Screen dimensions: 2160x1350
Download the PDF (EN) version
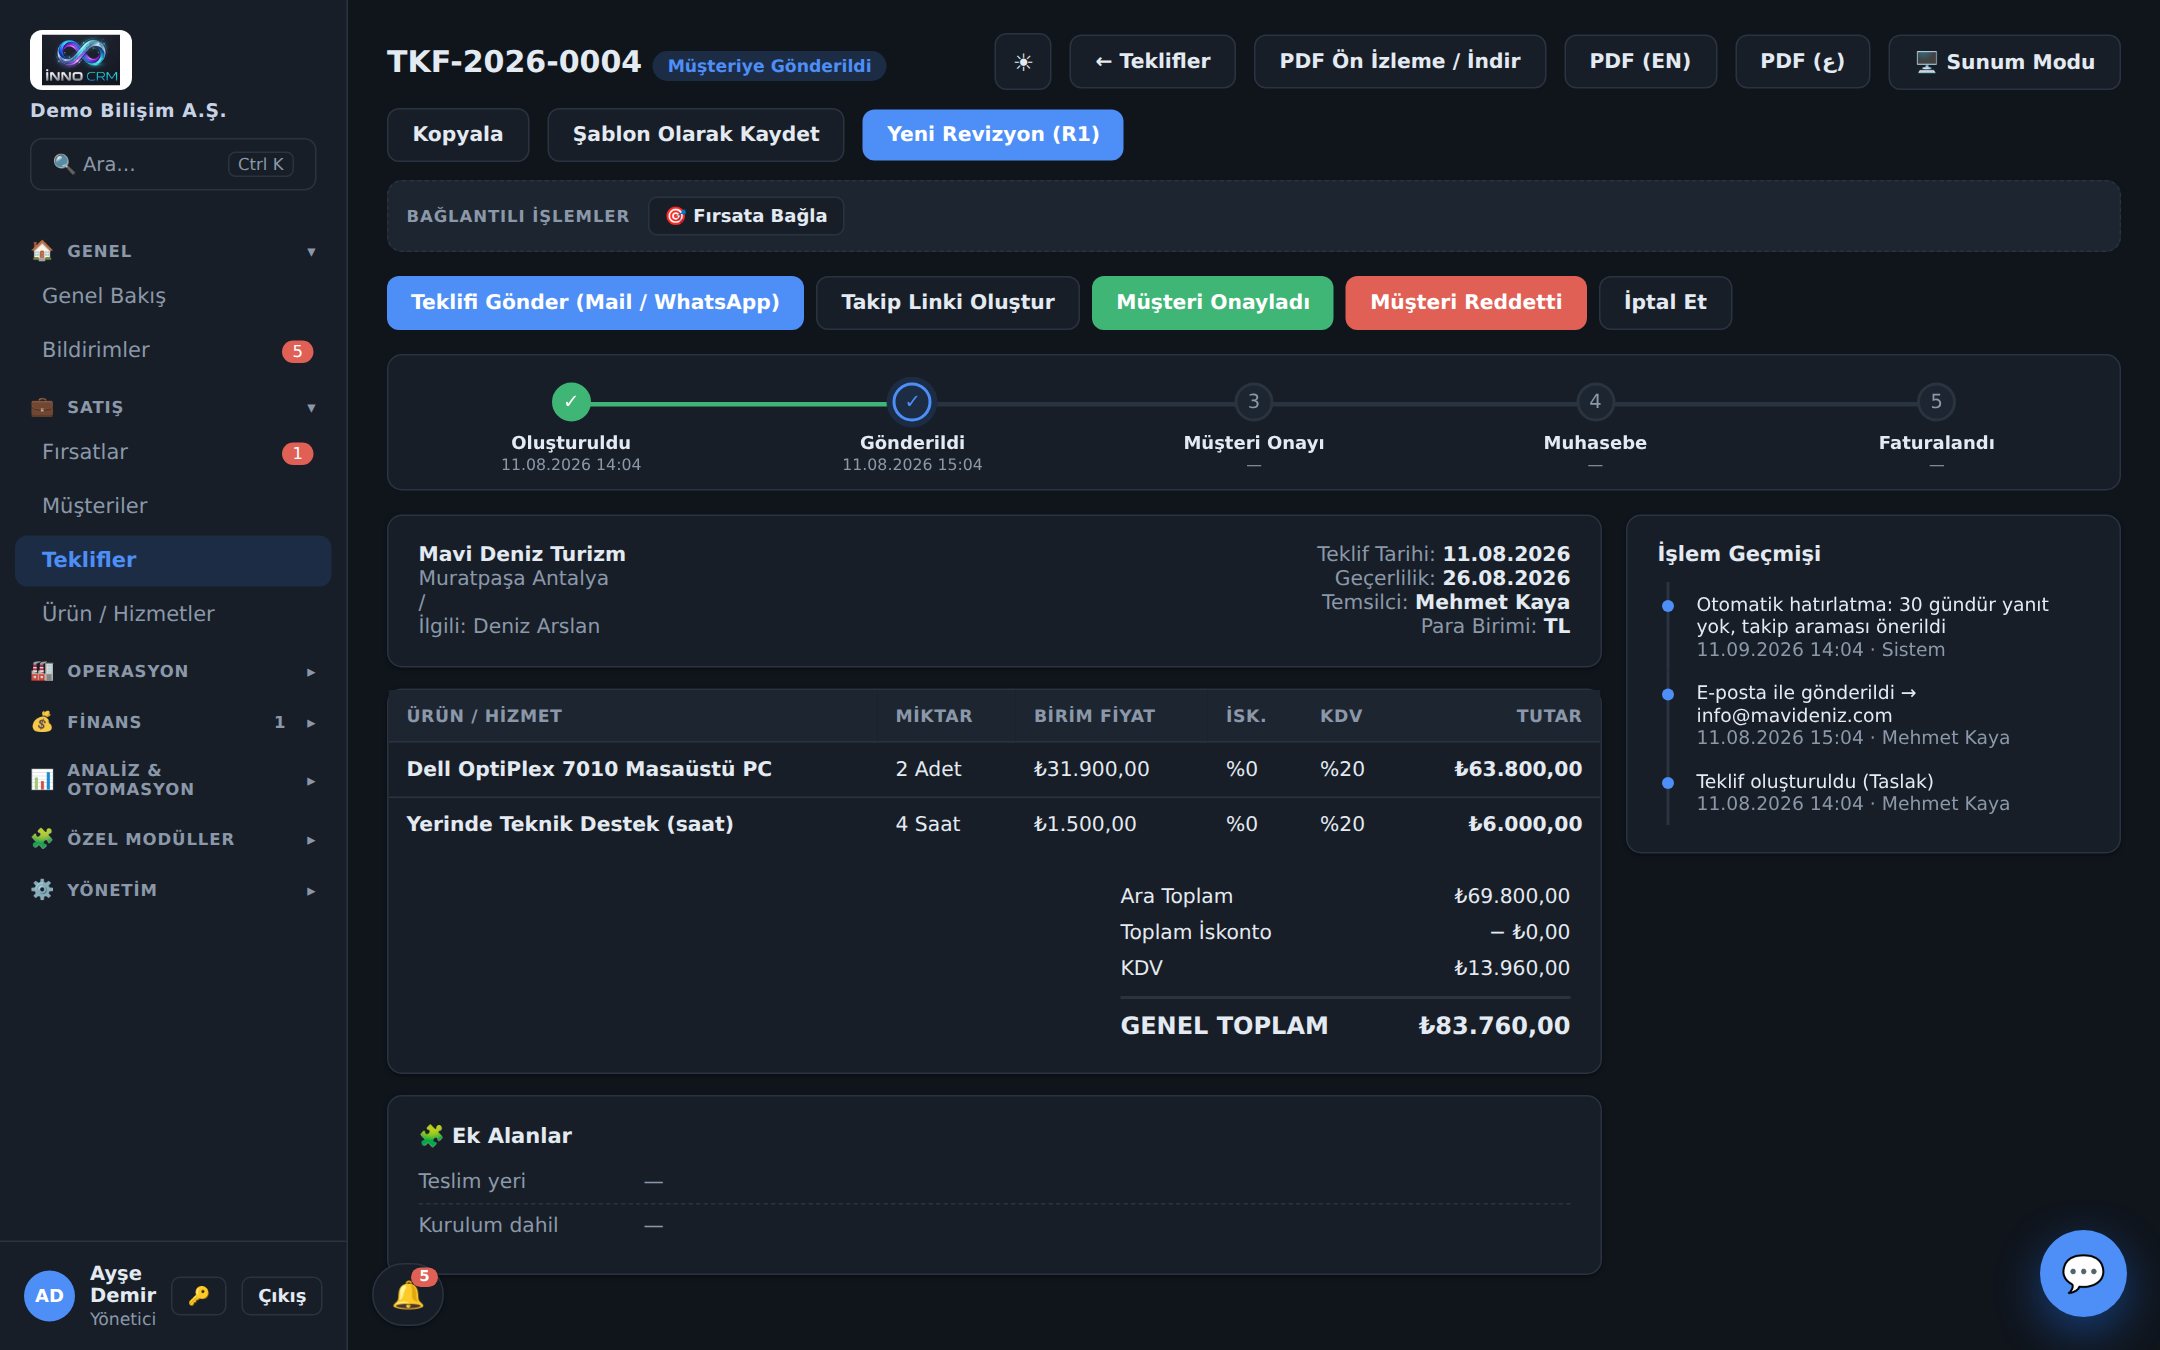pyautogui.click(x=1640, y=62)
